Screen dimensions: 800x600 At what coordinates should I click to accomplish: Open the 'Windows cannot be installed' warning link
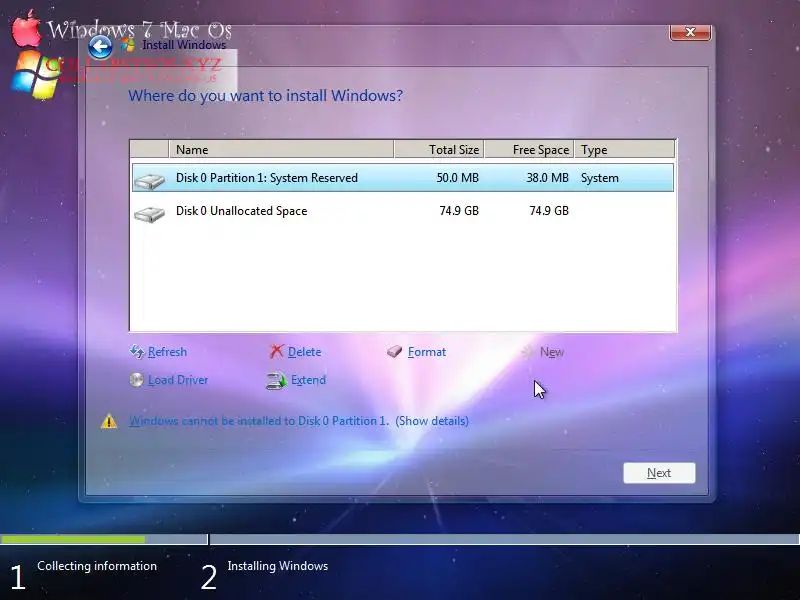tap(299, 421)
